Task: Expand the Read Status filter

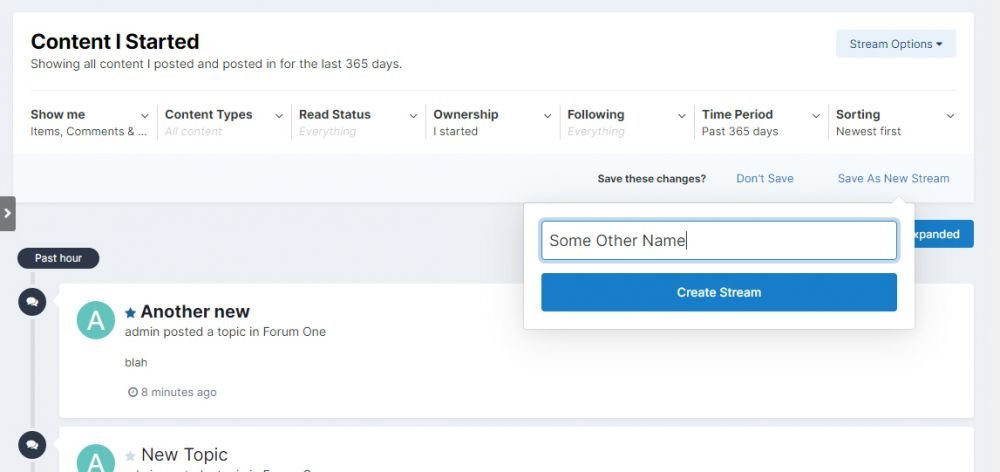Action: tap(358, 122)
